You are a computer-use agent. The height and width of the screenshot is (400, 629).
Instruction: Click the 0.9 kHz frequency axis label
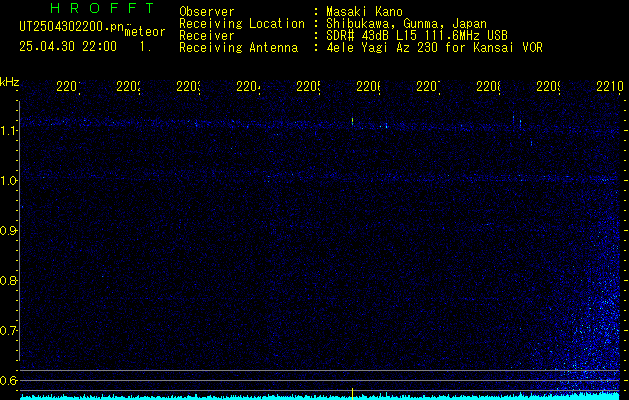(8, 231)
